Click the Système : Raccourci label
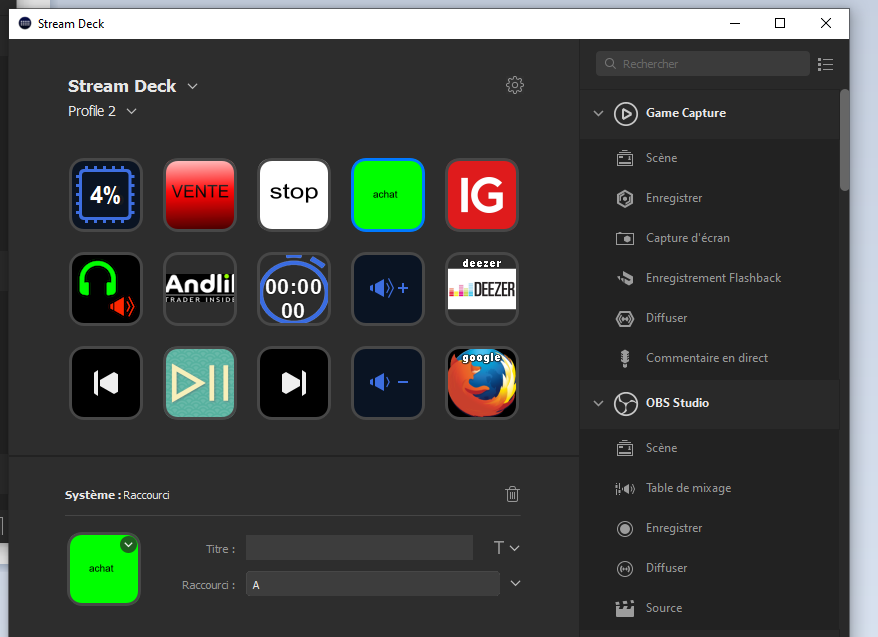Image resolution: width=878 pixels, height=637 pixels. pos(117,495)
